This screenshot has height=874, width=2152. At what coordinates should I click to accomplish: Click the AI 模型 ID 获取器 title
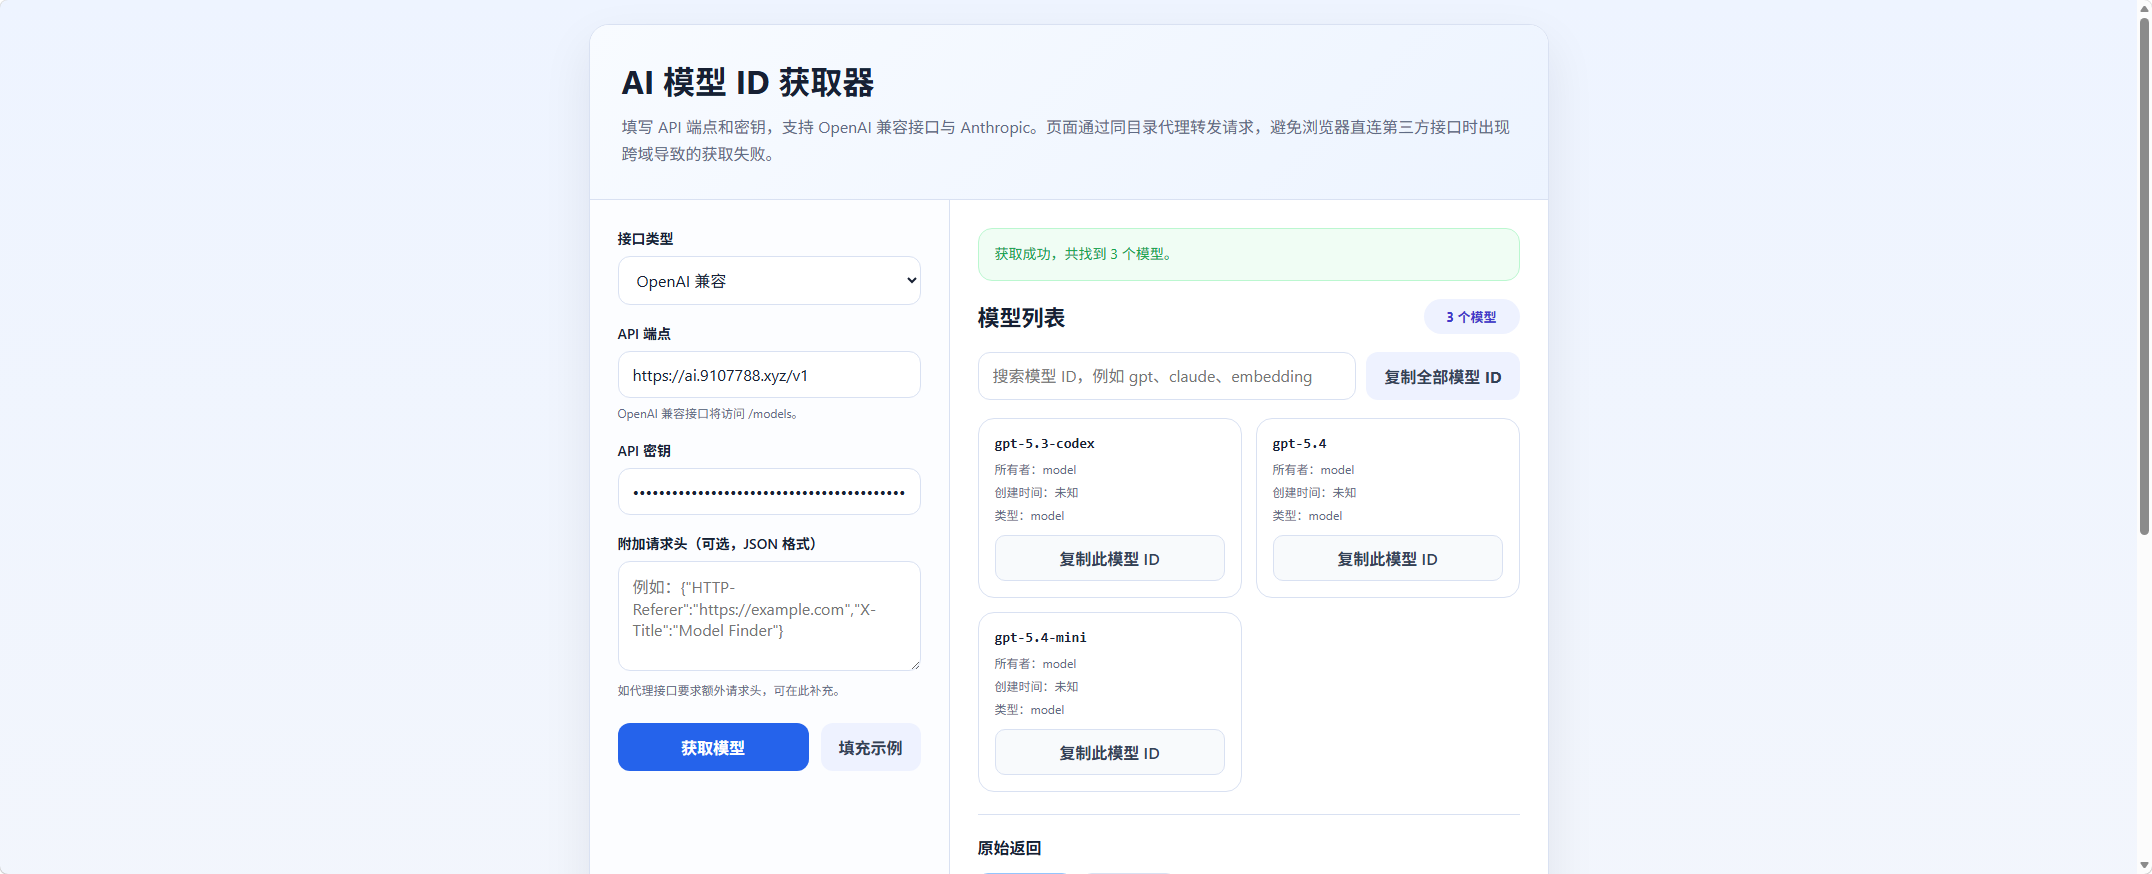coord(747,82)
